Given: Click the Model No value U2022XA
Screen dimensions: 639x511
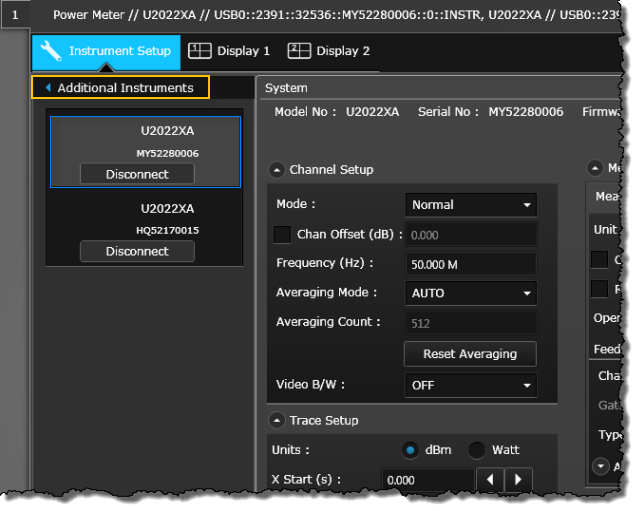Looking at the screenshot, I should (372, 112).
